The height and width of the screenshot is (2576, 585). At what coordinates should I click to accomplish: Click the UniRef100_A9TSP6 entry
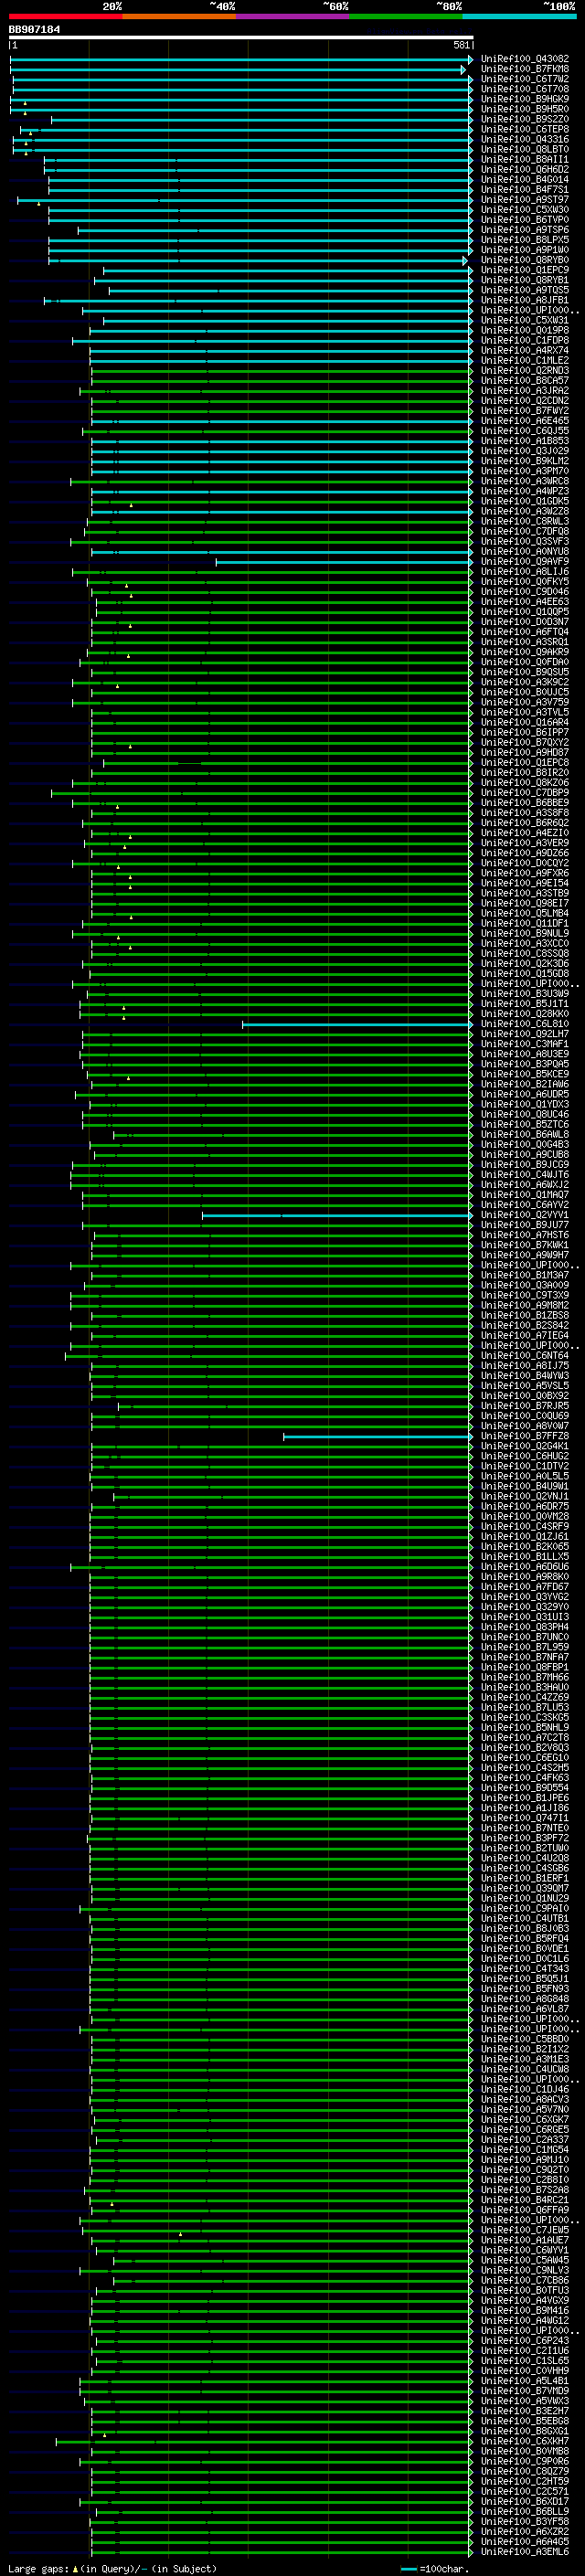(x=525, y=230)
